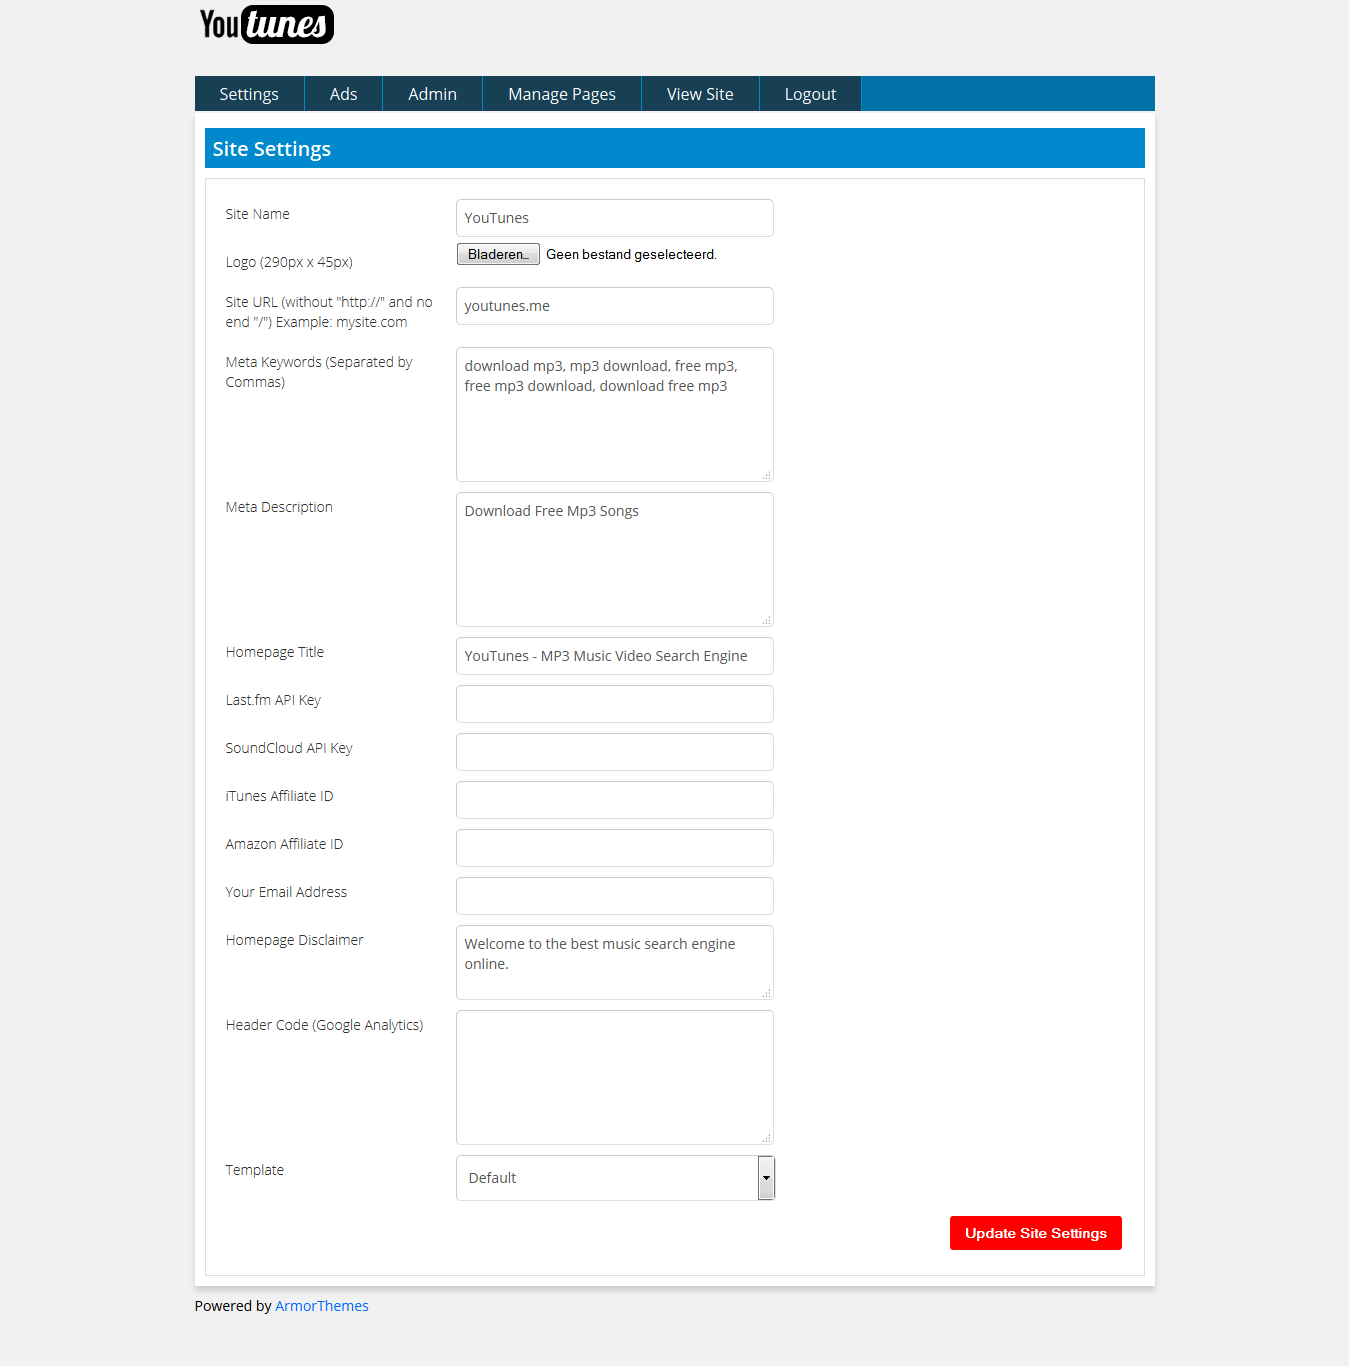
Task: Click into Meta Description textarea
Action: pos(615,559)
